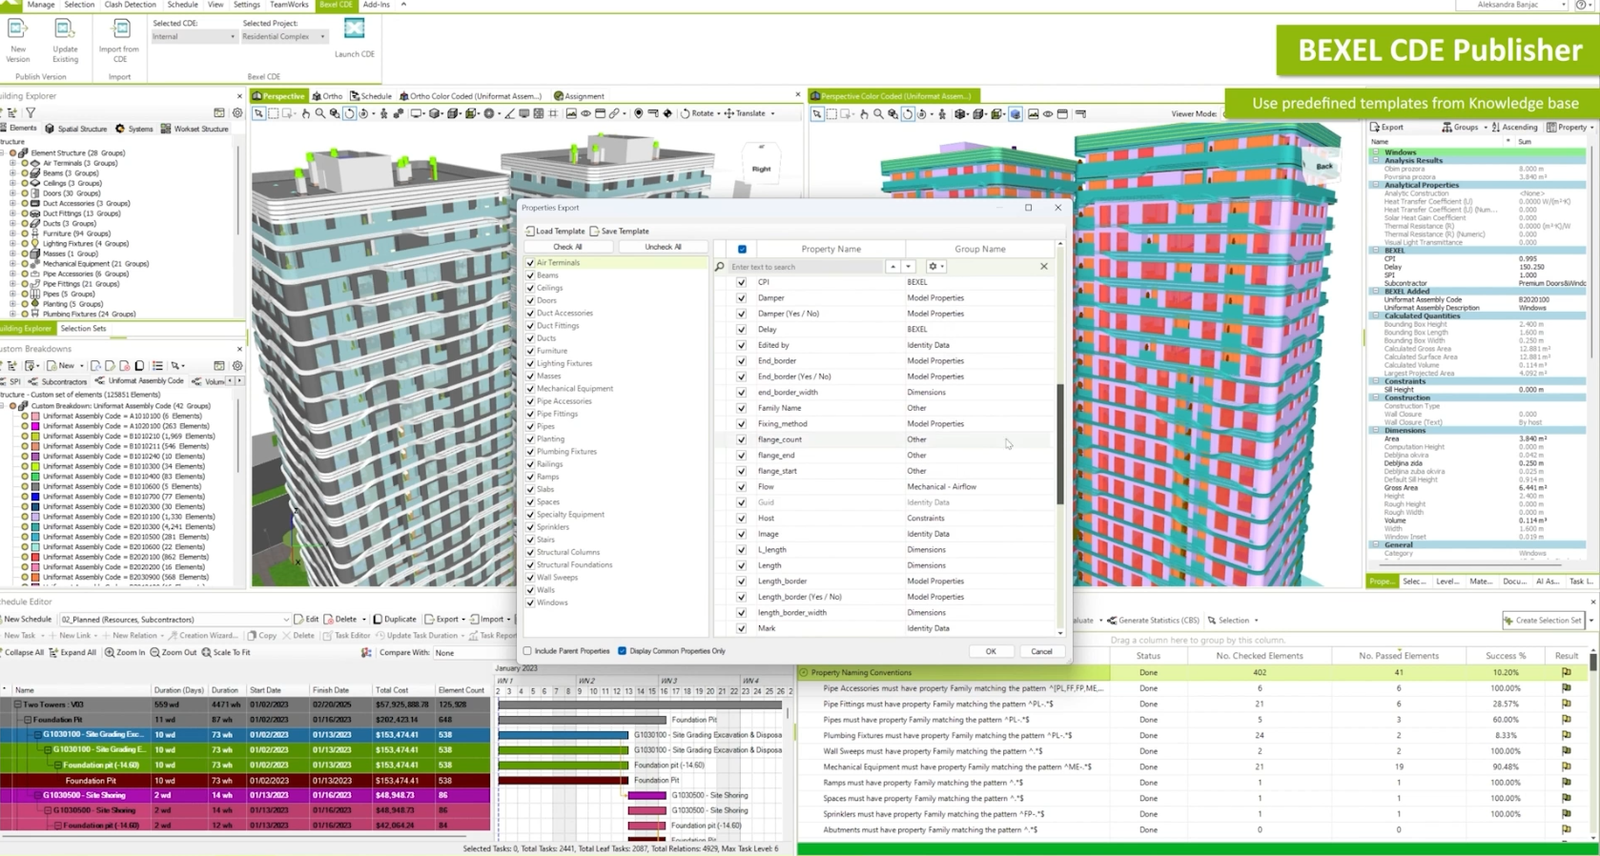Screen dimensions: 1600x856
Task: Open the Selected Project Residential Complex dropdown
Action: pos(284,37)
